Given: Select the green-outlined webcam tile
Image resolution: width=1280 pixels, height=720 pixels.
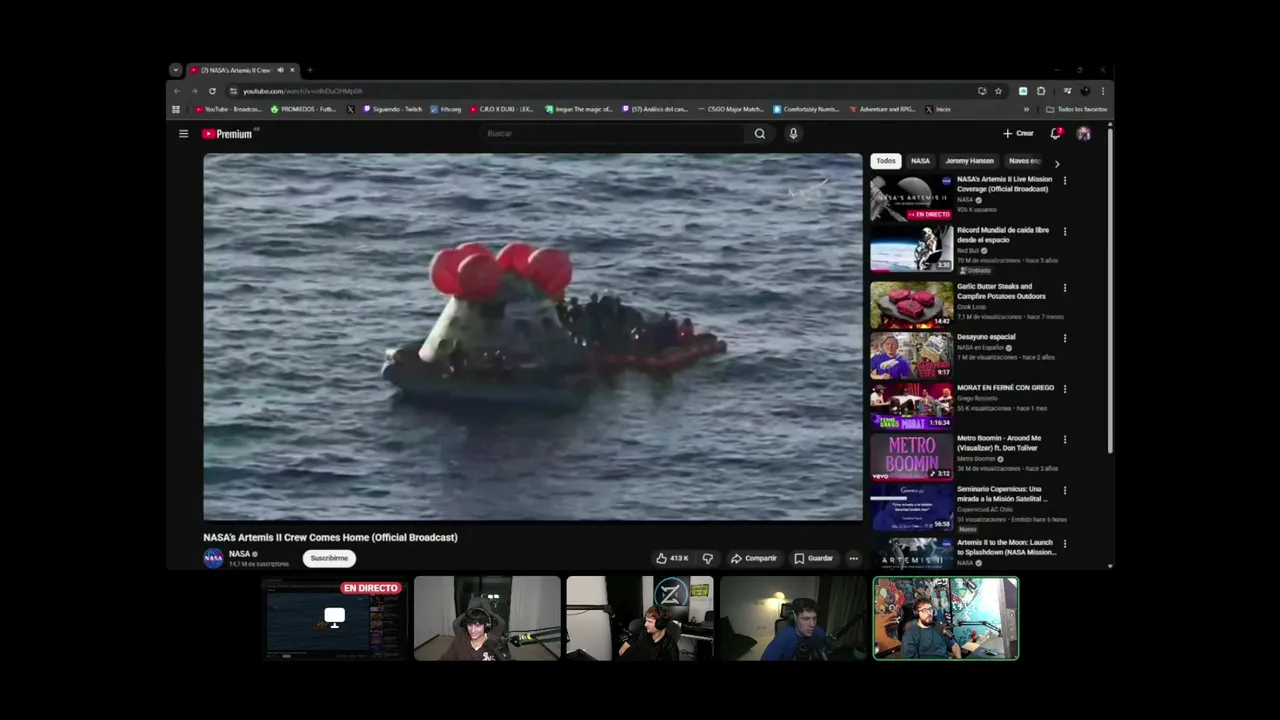Looking at the screenshot, I should pyautogui.click(x=946, y=618).
